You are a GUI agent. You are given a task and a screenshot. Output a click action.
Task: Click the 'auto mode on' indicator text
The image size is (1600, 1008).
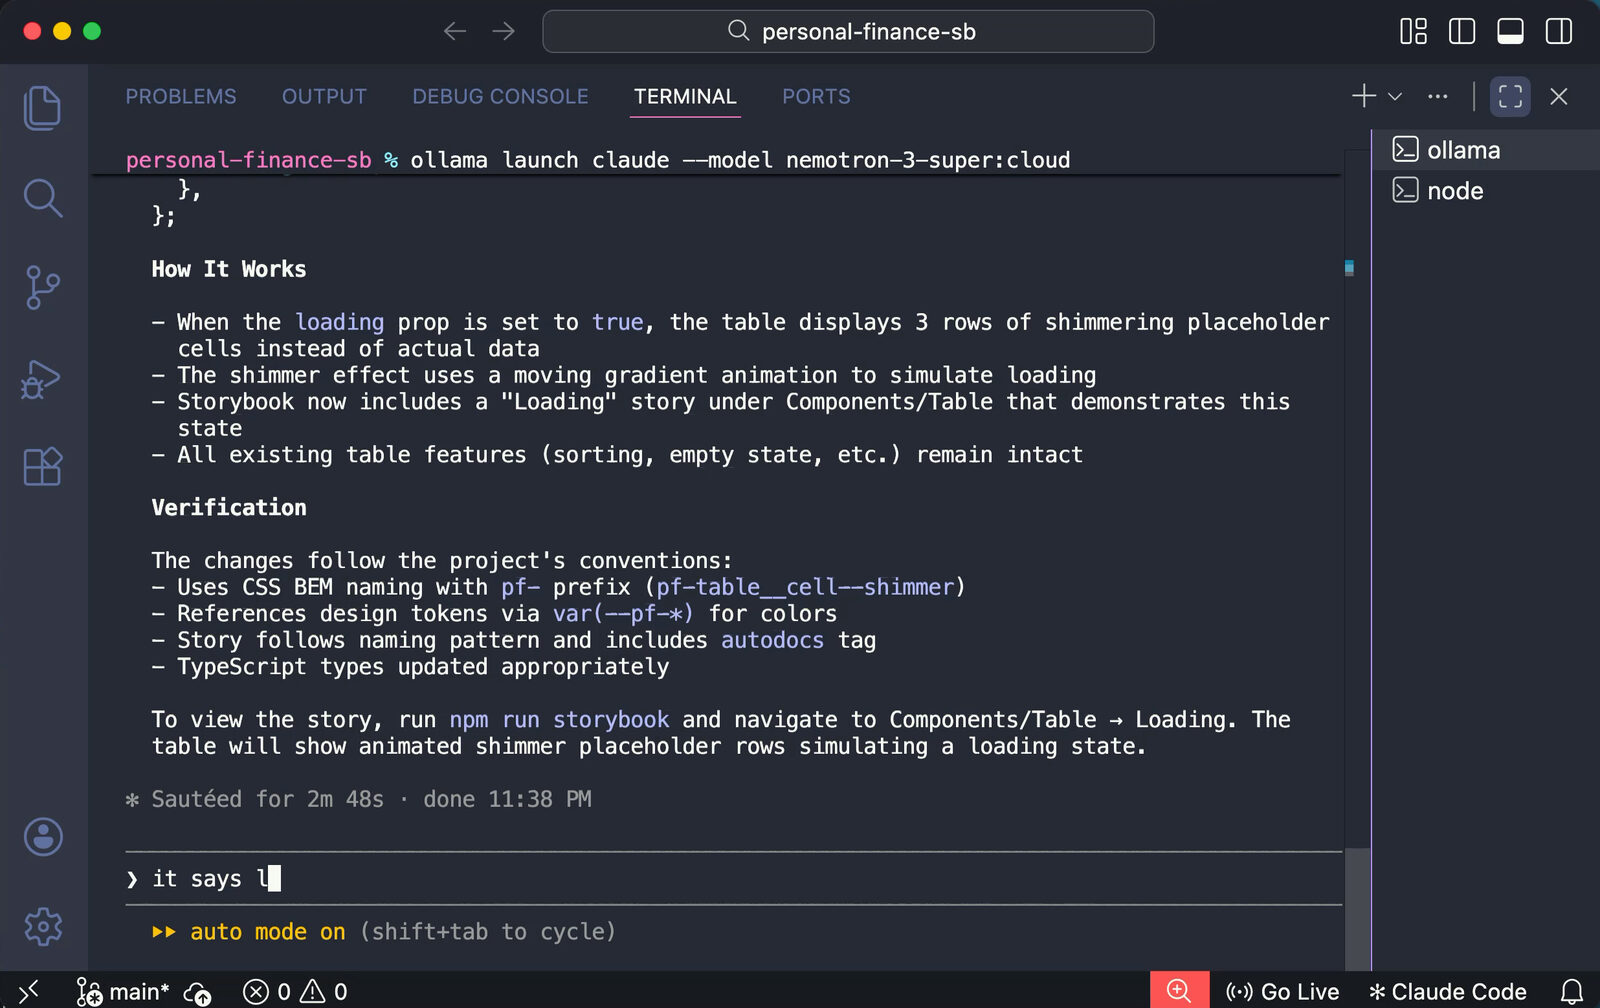(268, 931)
